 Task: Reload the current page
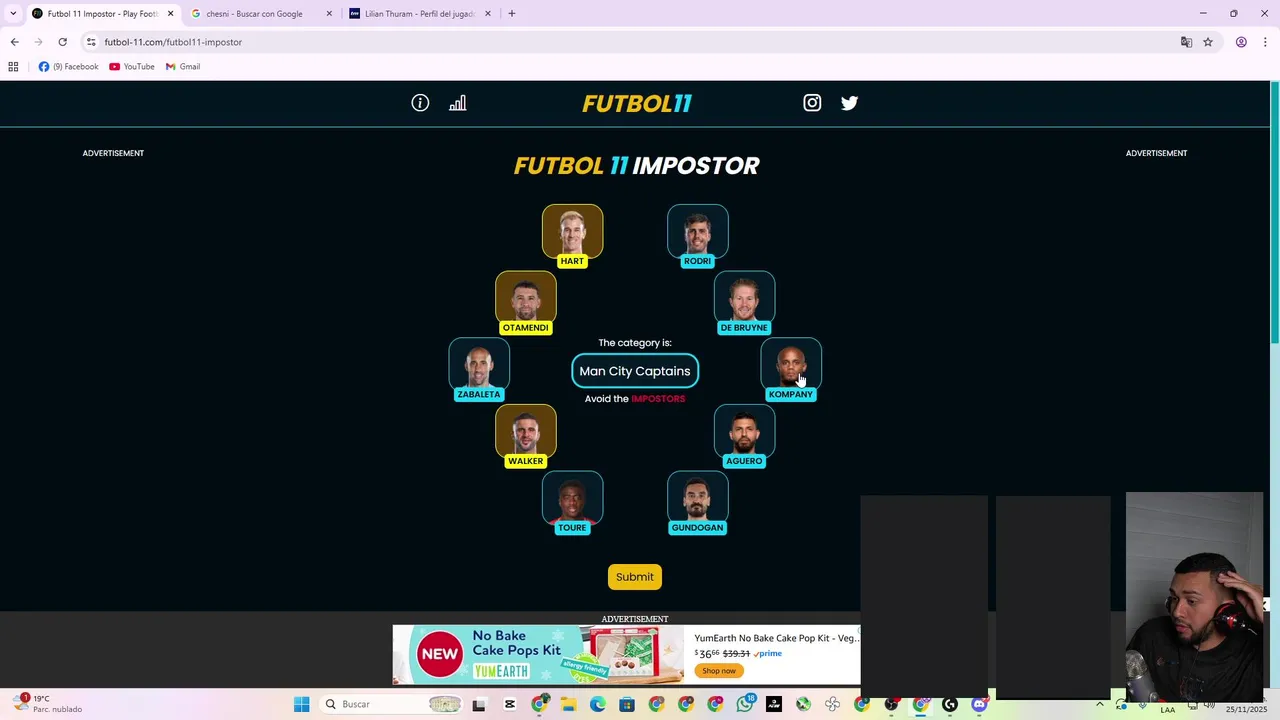(x=62, y=42)
